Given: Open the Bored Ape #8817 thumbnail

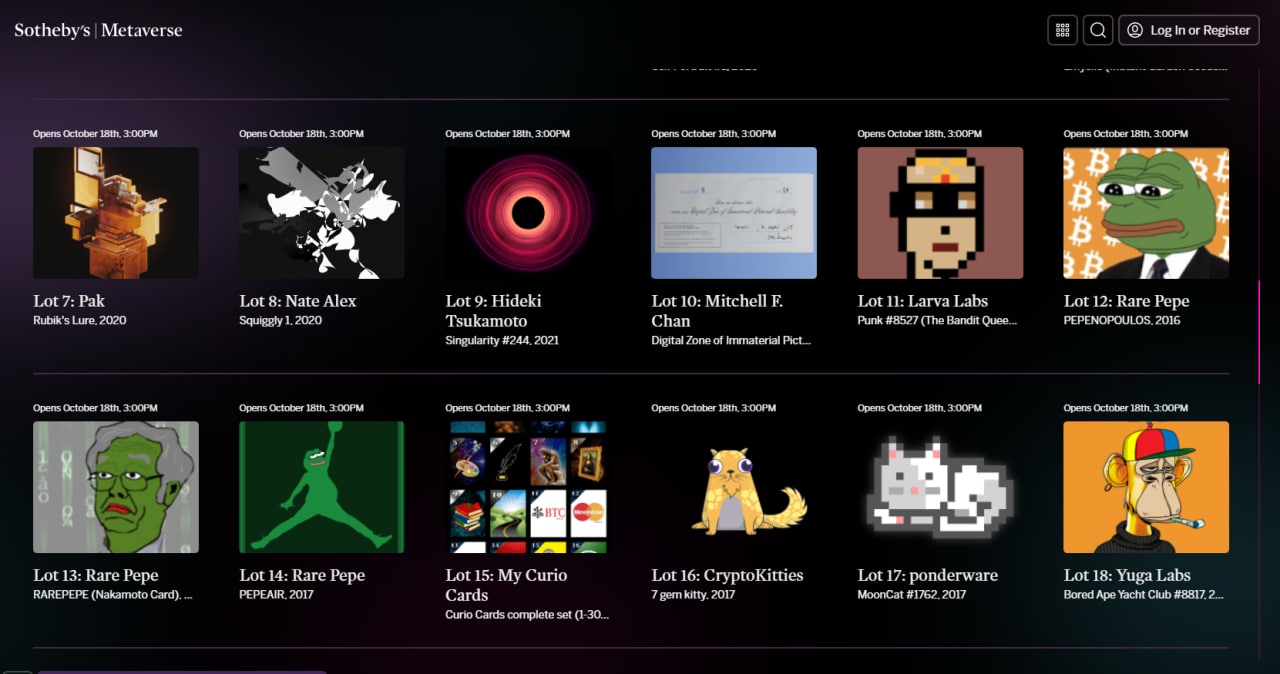Looking at the screenshot, I should 1146,487.
